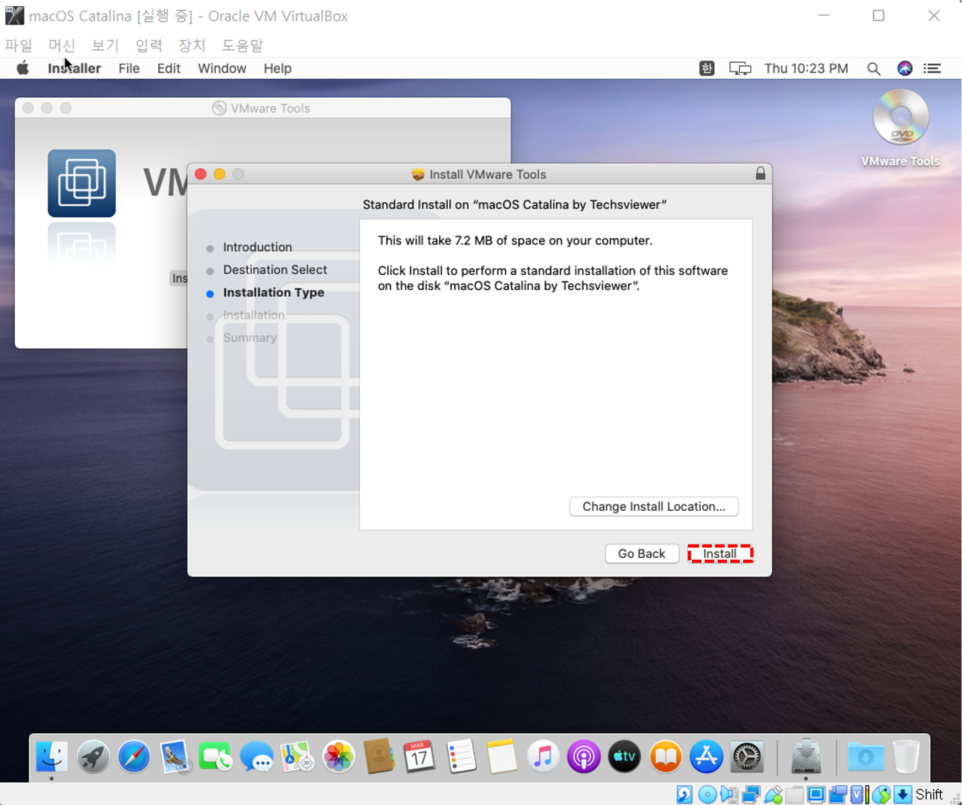The width and height of the screenshot is (962, 805).
Task: Open Reminders from the Dock
Action: pyautogui.click(x=461, y=756)
